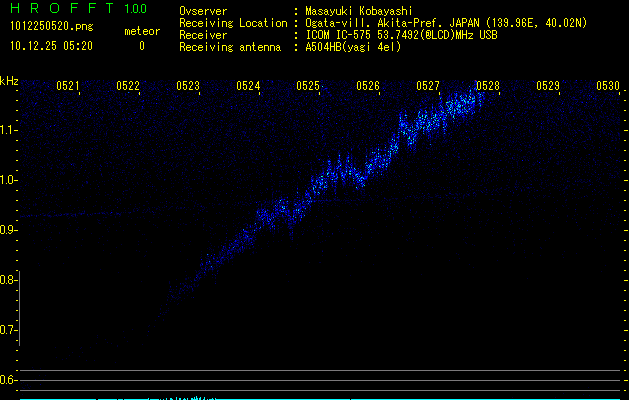Click the 0524 time marker
629x400 pixels.
248,86
